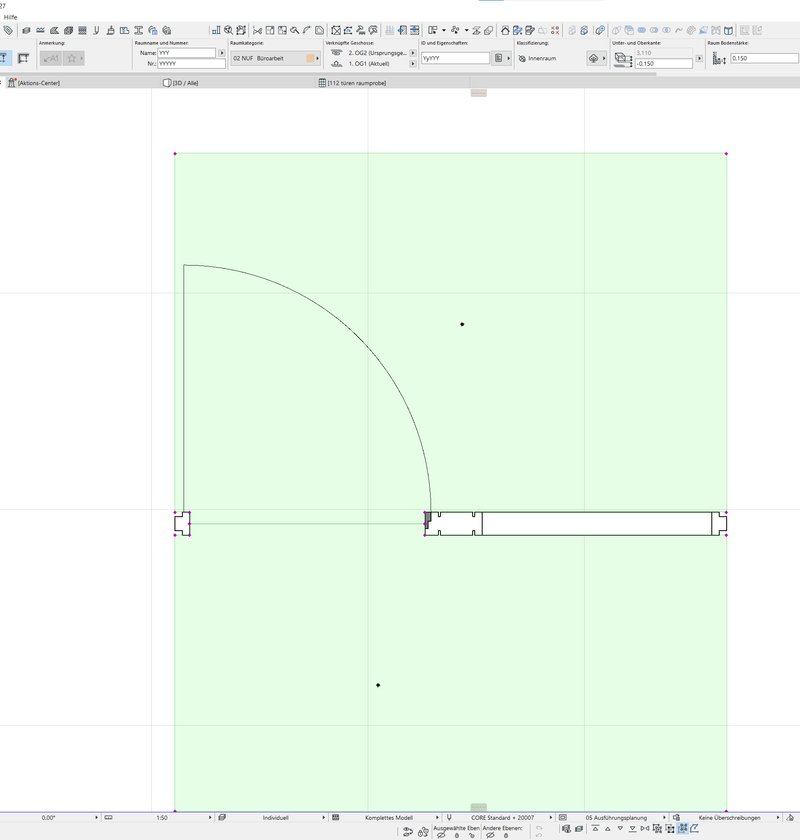
Task: Toggle lock icon under Andere Ebenen
Action: [506, 836]
